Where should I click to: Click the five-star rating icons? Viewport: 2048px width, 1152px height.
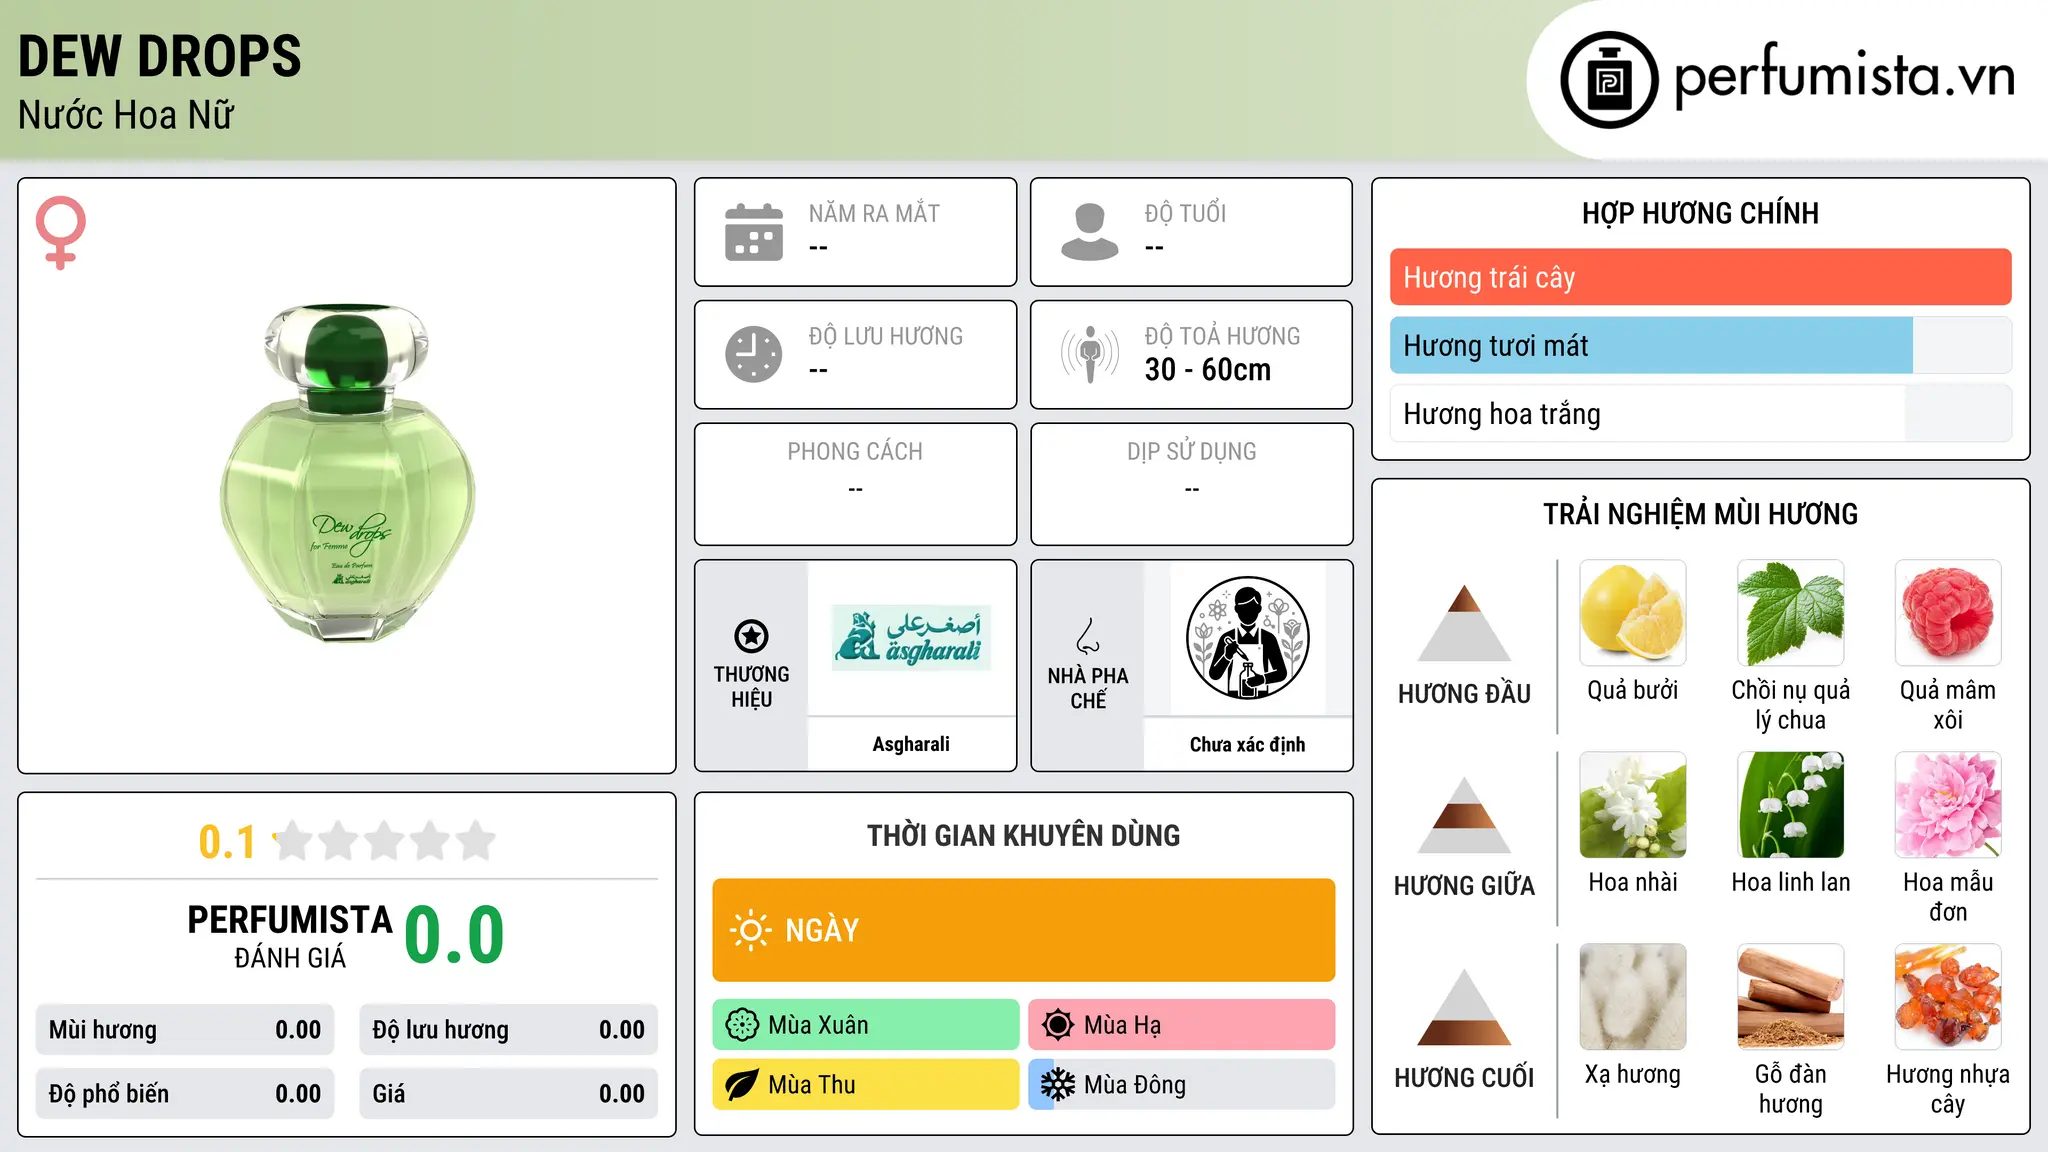[x=384, y=841]
